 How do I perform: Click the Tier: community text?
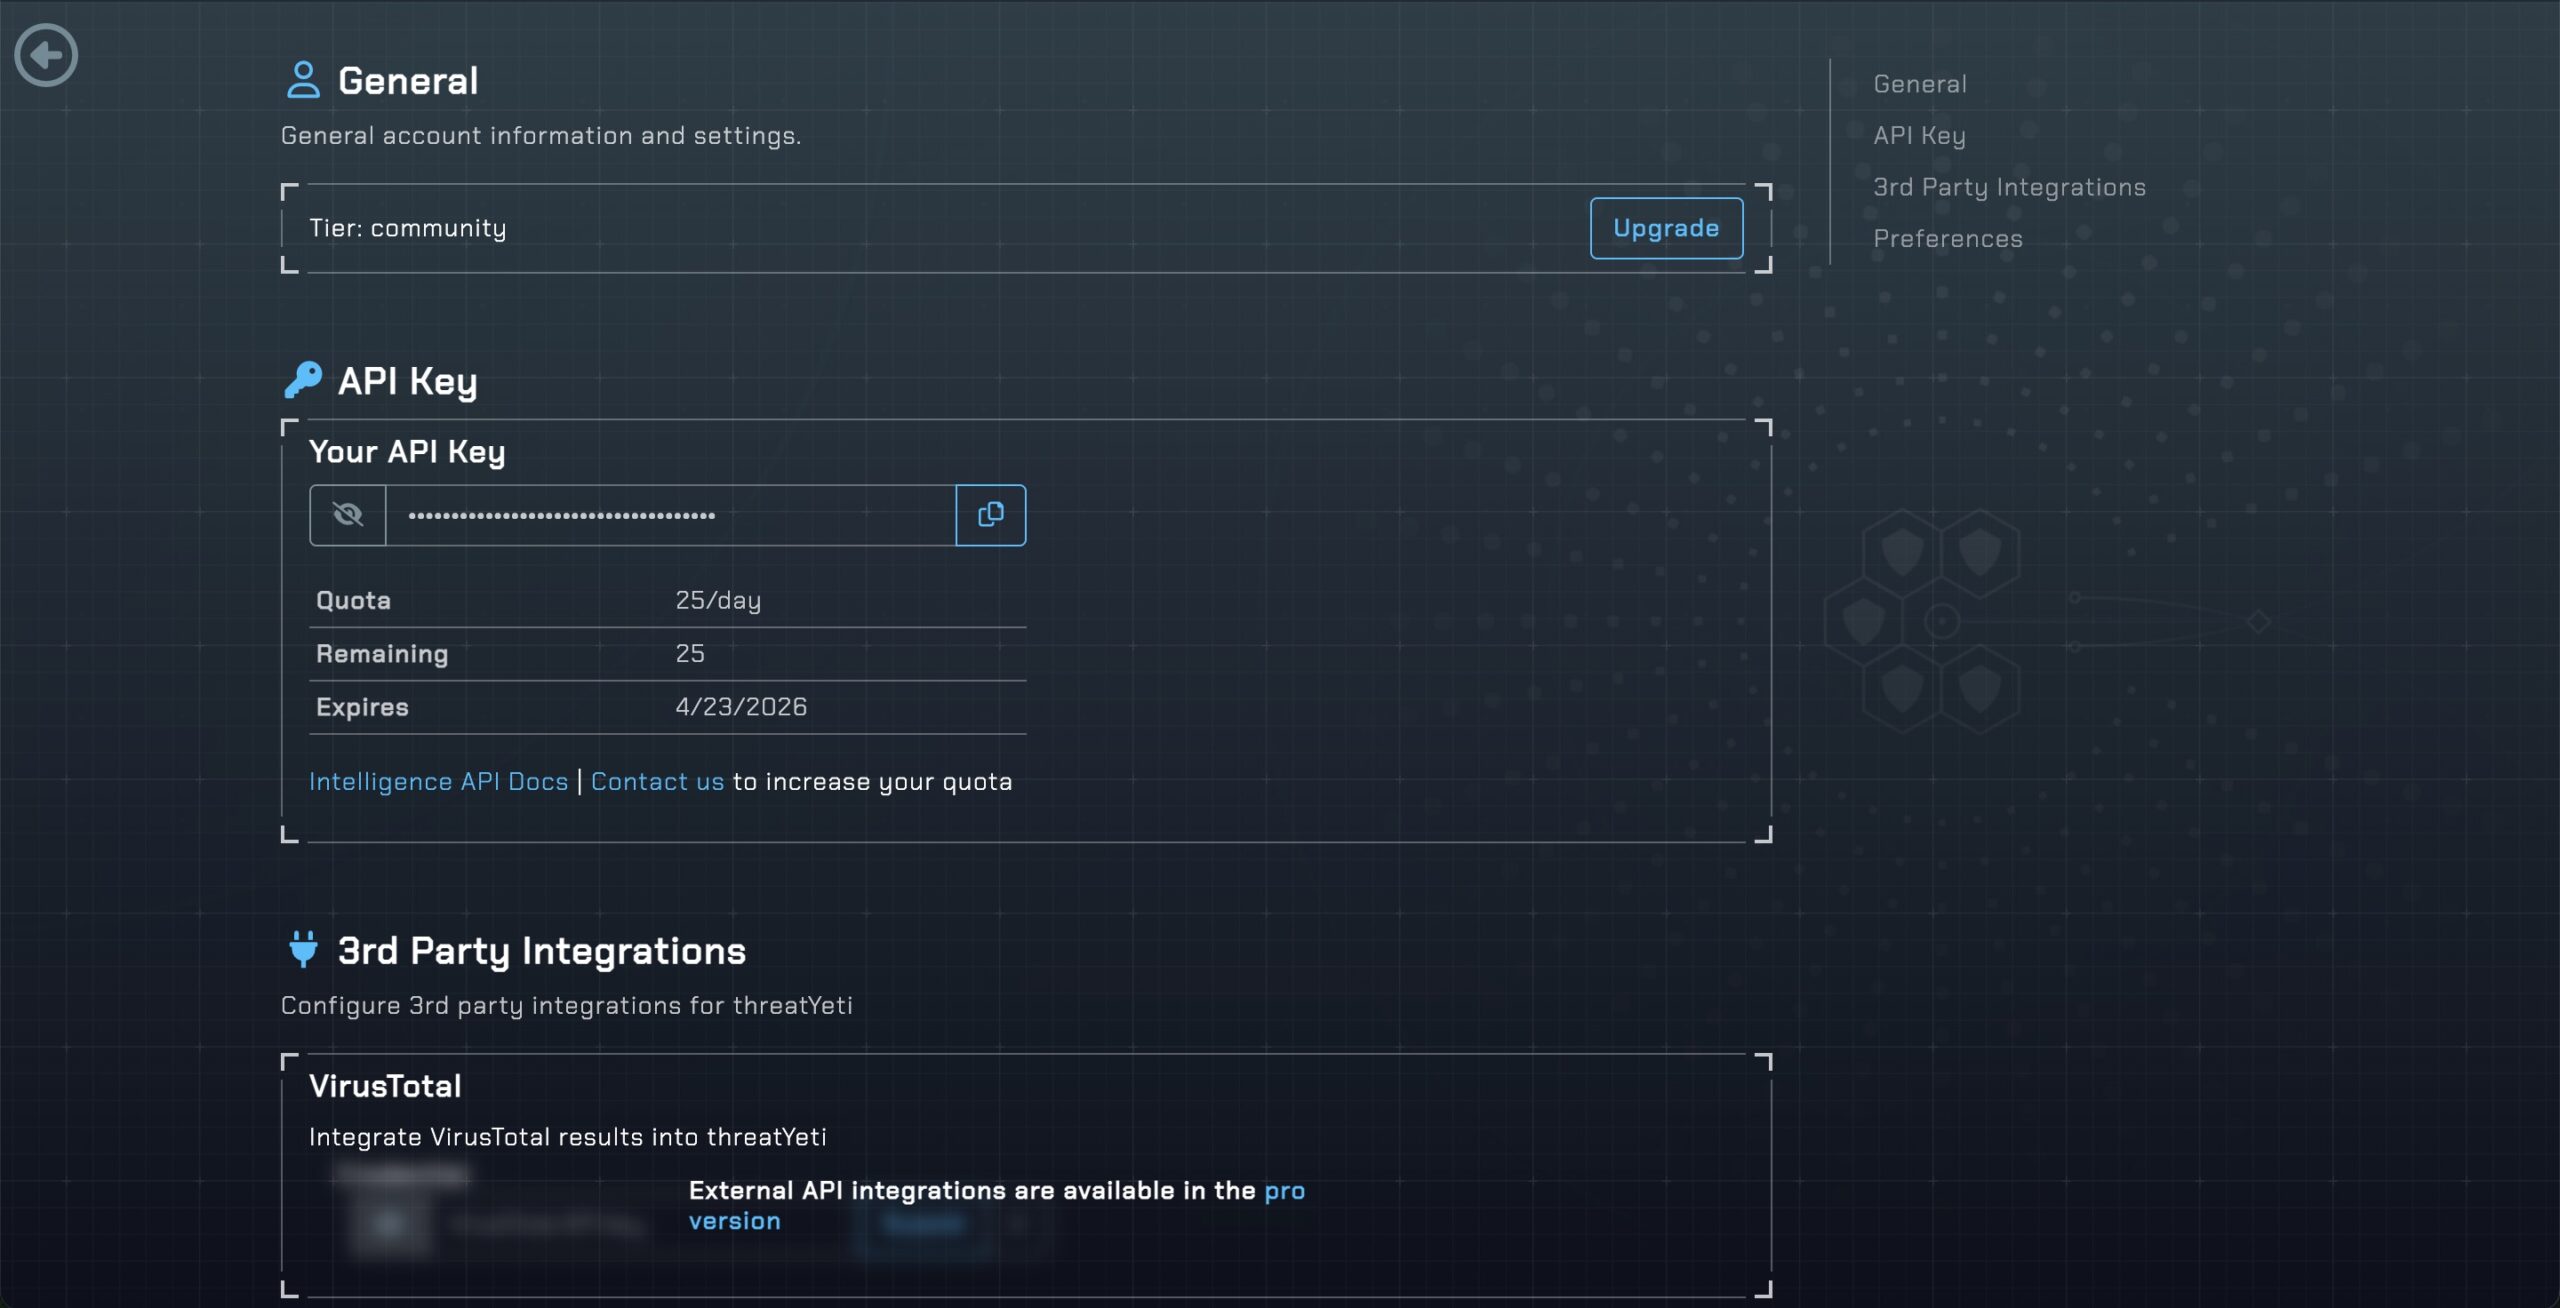coord(408,228)
